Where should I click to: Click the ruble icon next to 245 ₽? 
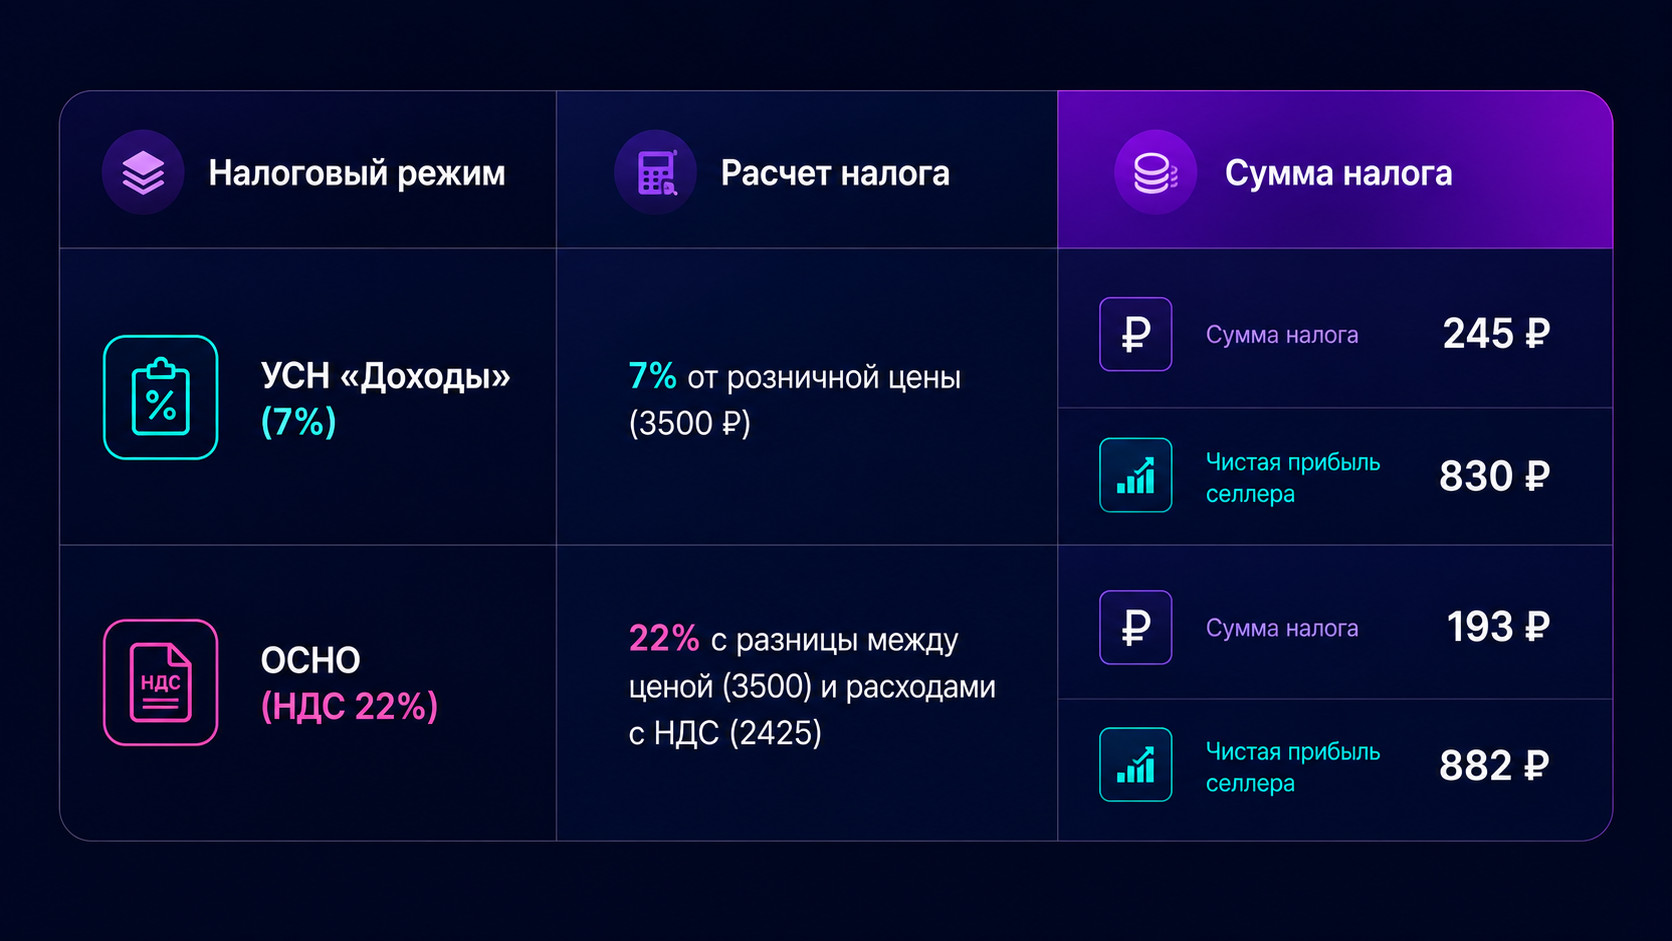pyautogui.click(x=1136, y=334)
